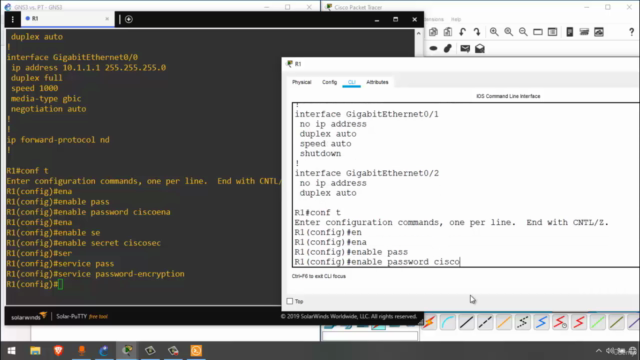Viewport: 640px width, 360px height.
Task: Click the white text field below the device icons
Action: point(370,336)
